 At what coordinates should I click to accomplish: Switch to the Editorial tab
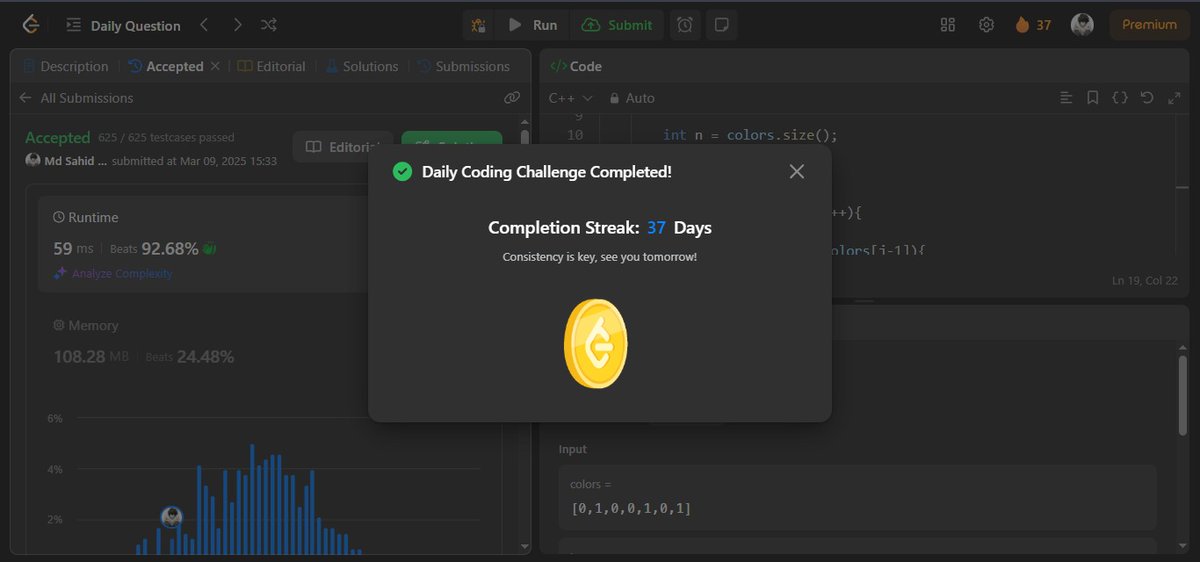coord(272,66)
